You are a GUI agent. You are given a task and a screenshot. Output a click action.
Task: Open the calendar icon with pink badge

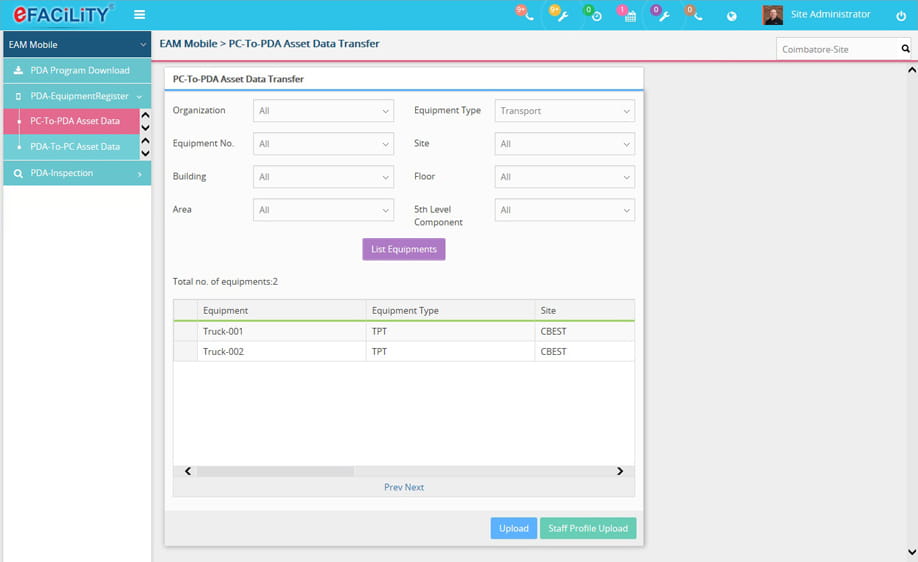[628, 15]
